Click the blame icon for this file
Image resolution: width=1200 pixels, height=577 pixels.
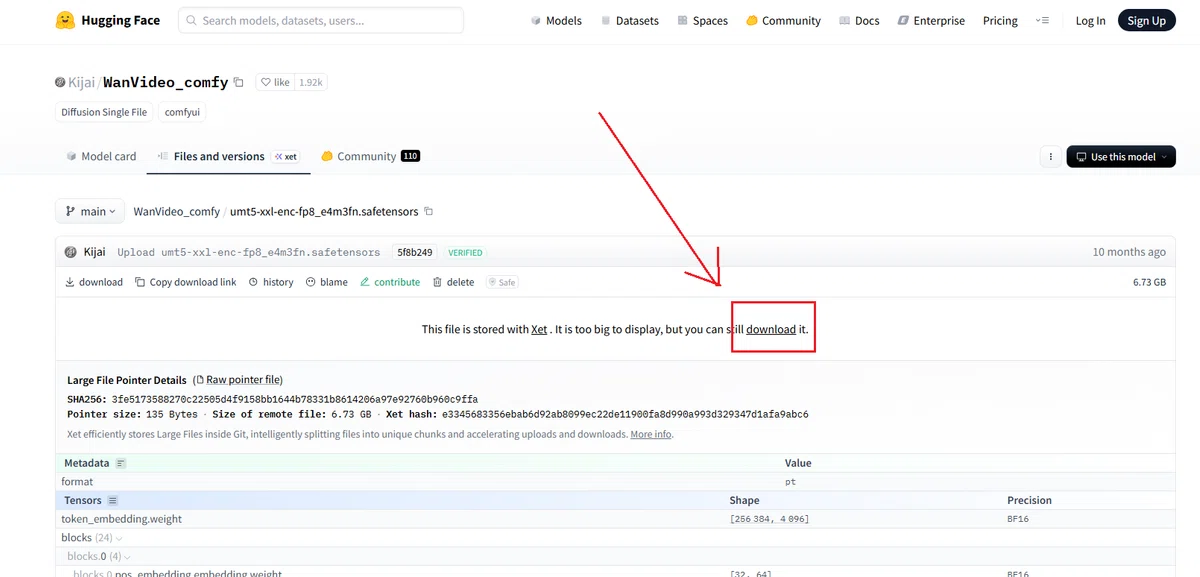[x=311, y=282]
